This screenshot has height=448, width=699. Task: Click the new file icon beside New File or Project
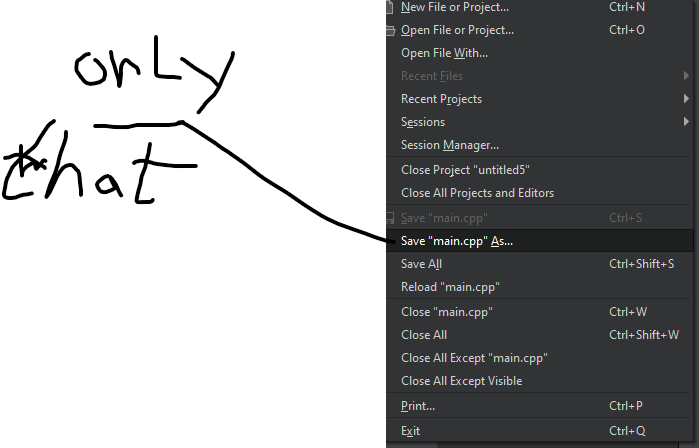point(390,7)
